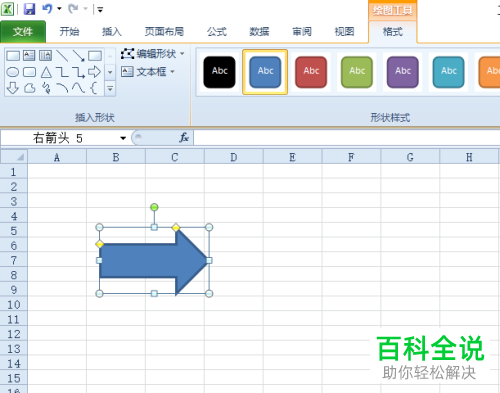Open the 文件 tab
500x393 pixels.
pyautogui.click(x=23, y=32)
